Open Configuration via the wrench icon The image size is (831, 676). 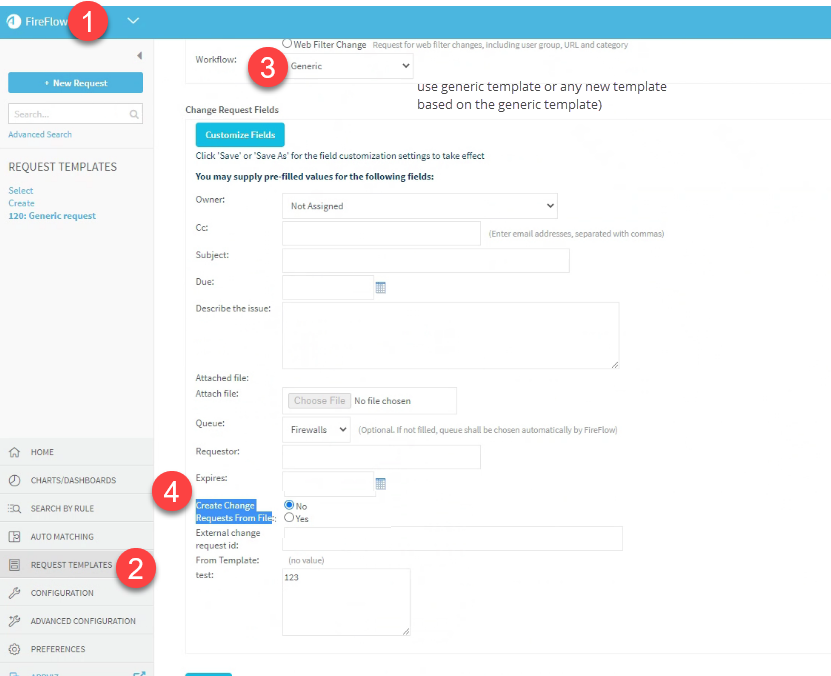(16, 592)
